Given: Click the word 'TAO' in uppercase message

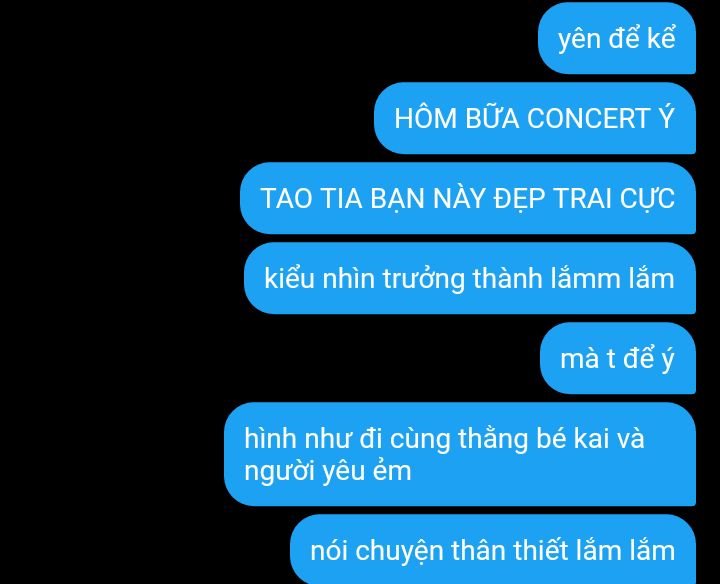Looking at the screenshot, I should [x=287, y=199].
